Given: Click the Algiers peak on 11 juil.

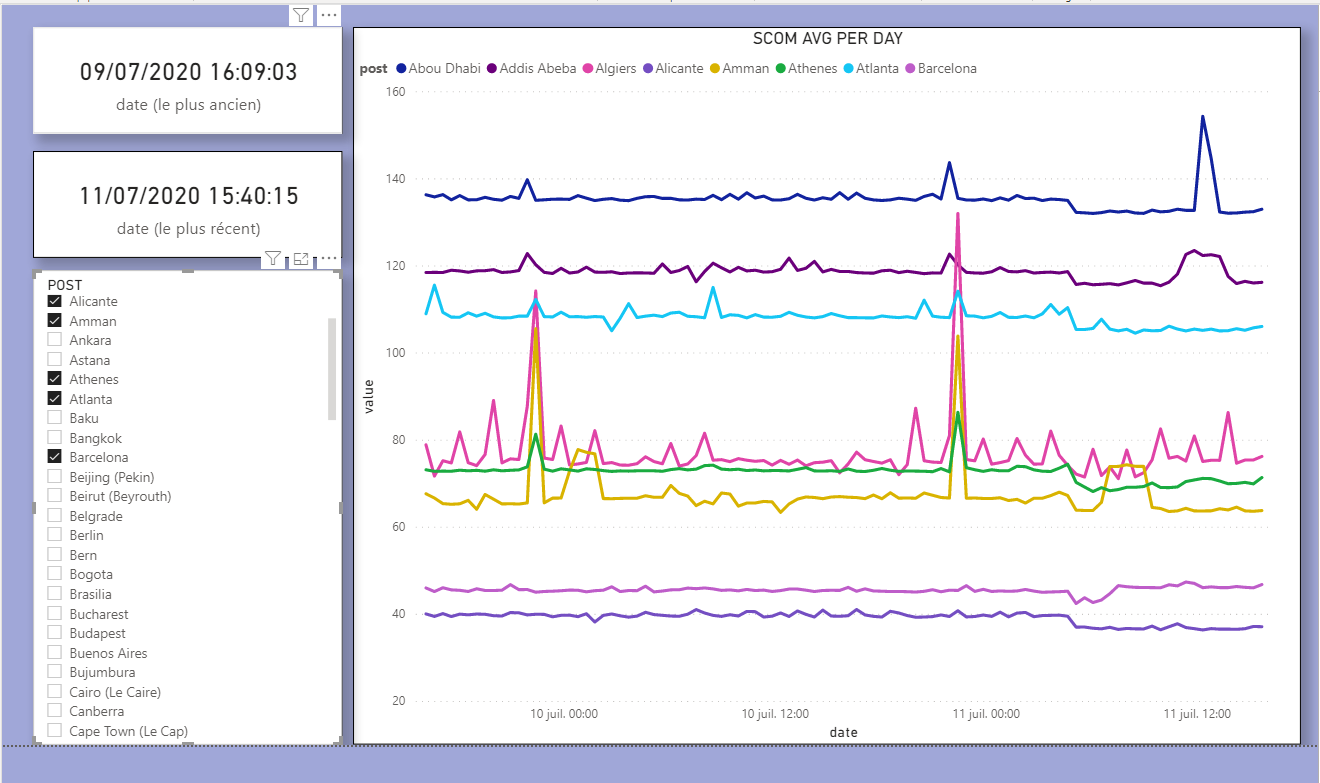Looking at the screenshot, I should point(958,214).
